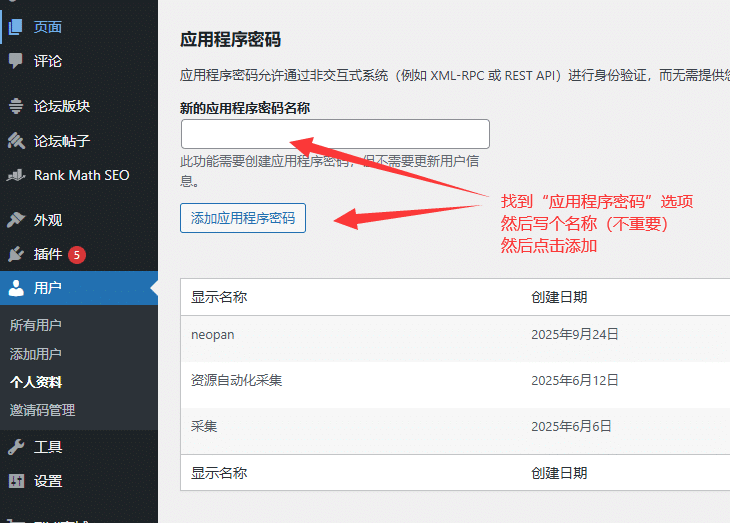Focus the new application password name field

[335, 134]
